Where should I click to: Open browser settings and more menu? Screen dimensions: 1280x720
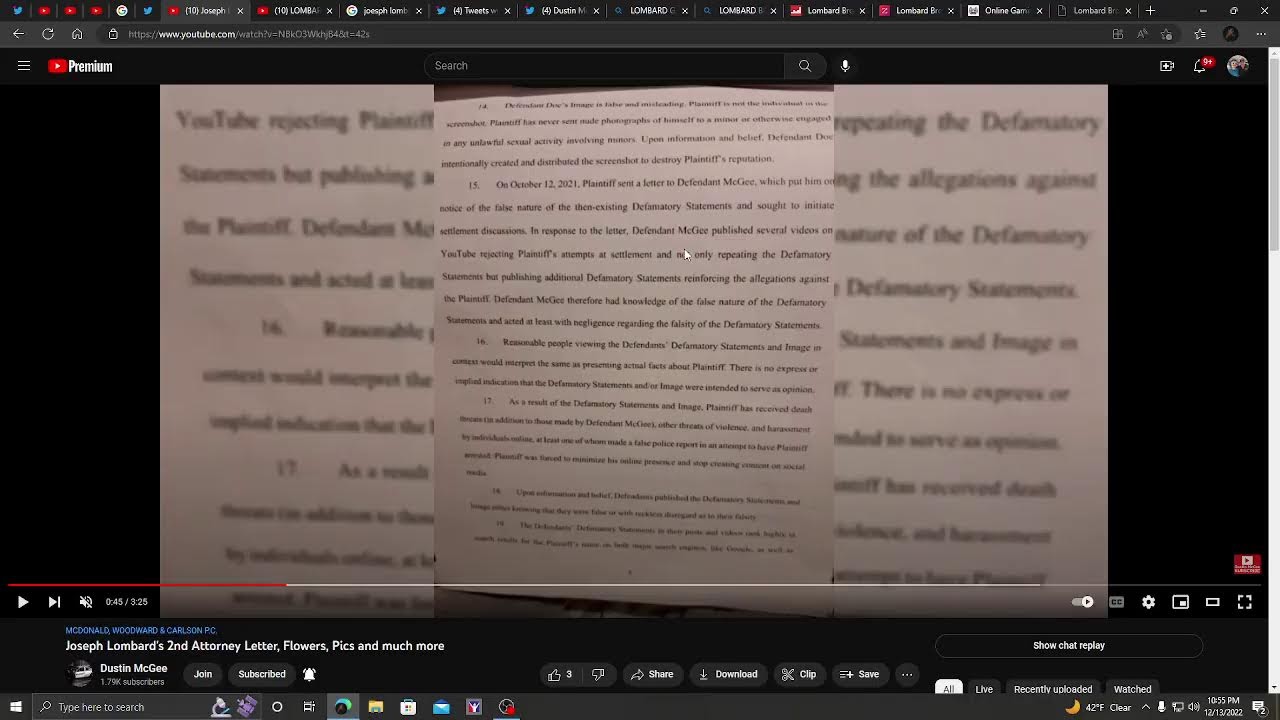[1261, 34]
